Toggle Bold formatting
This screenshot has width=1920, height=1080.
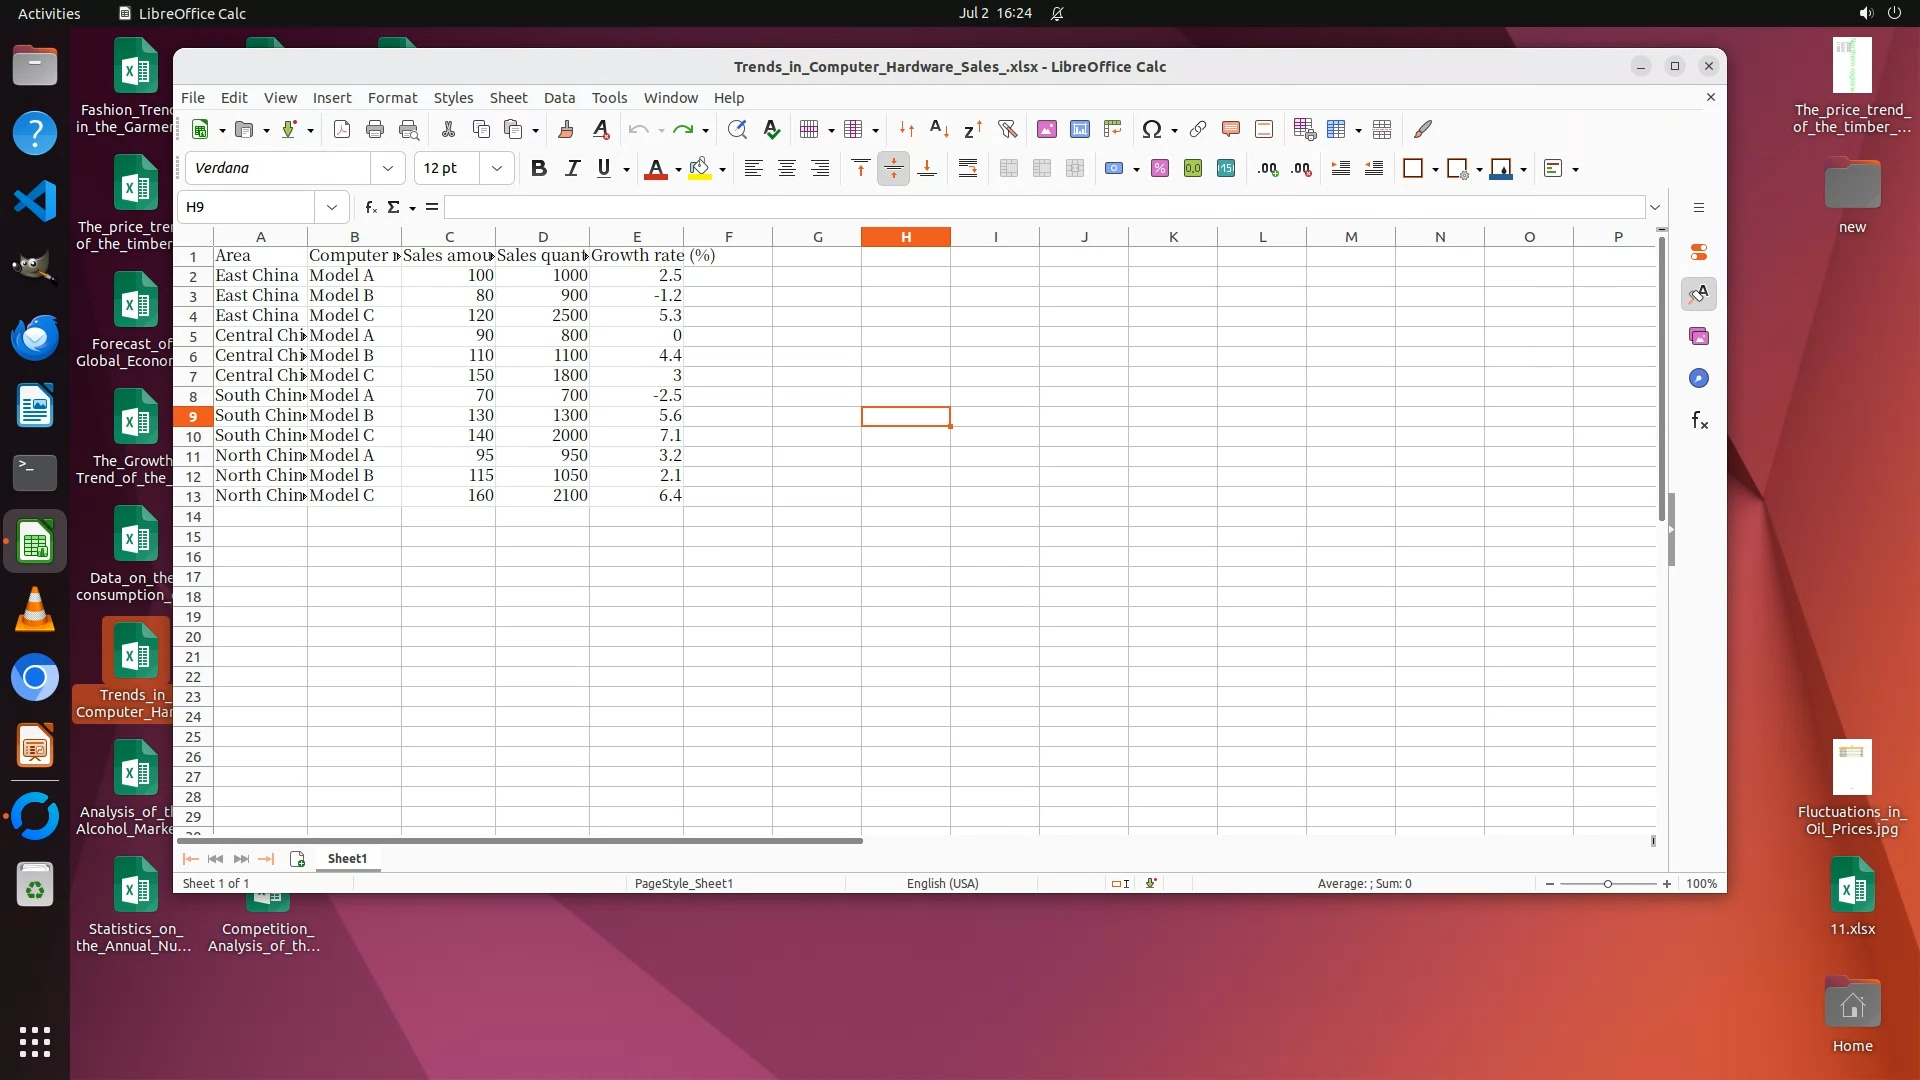[538, 168]
